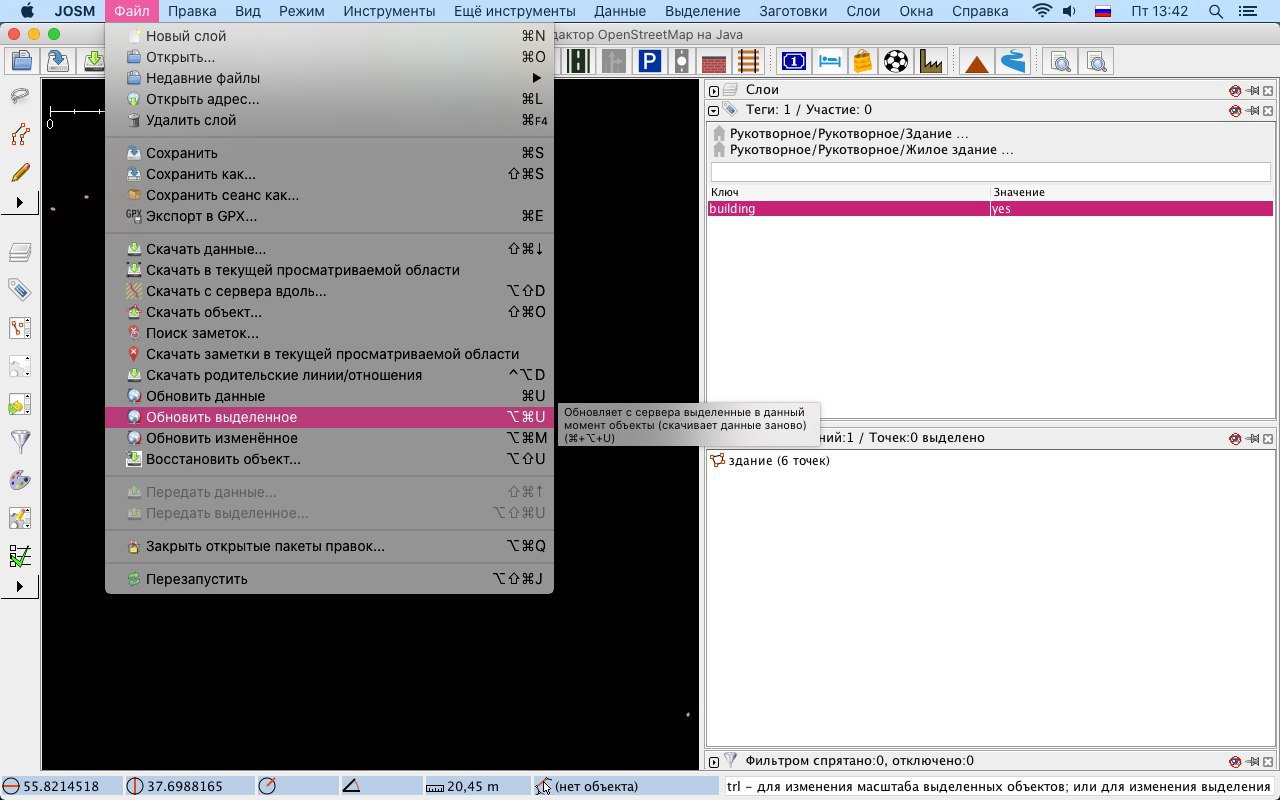Choose Перезапустить menu item

329,579
